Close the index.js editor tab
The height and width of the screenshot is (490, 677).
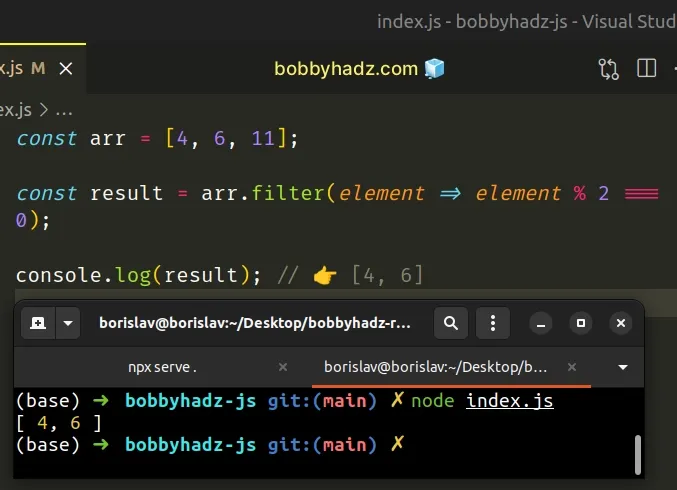coord(66,68)
